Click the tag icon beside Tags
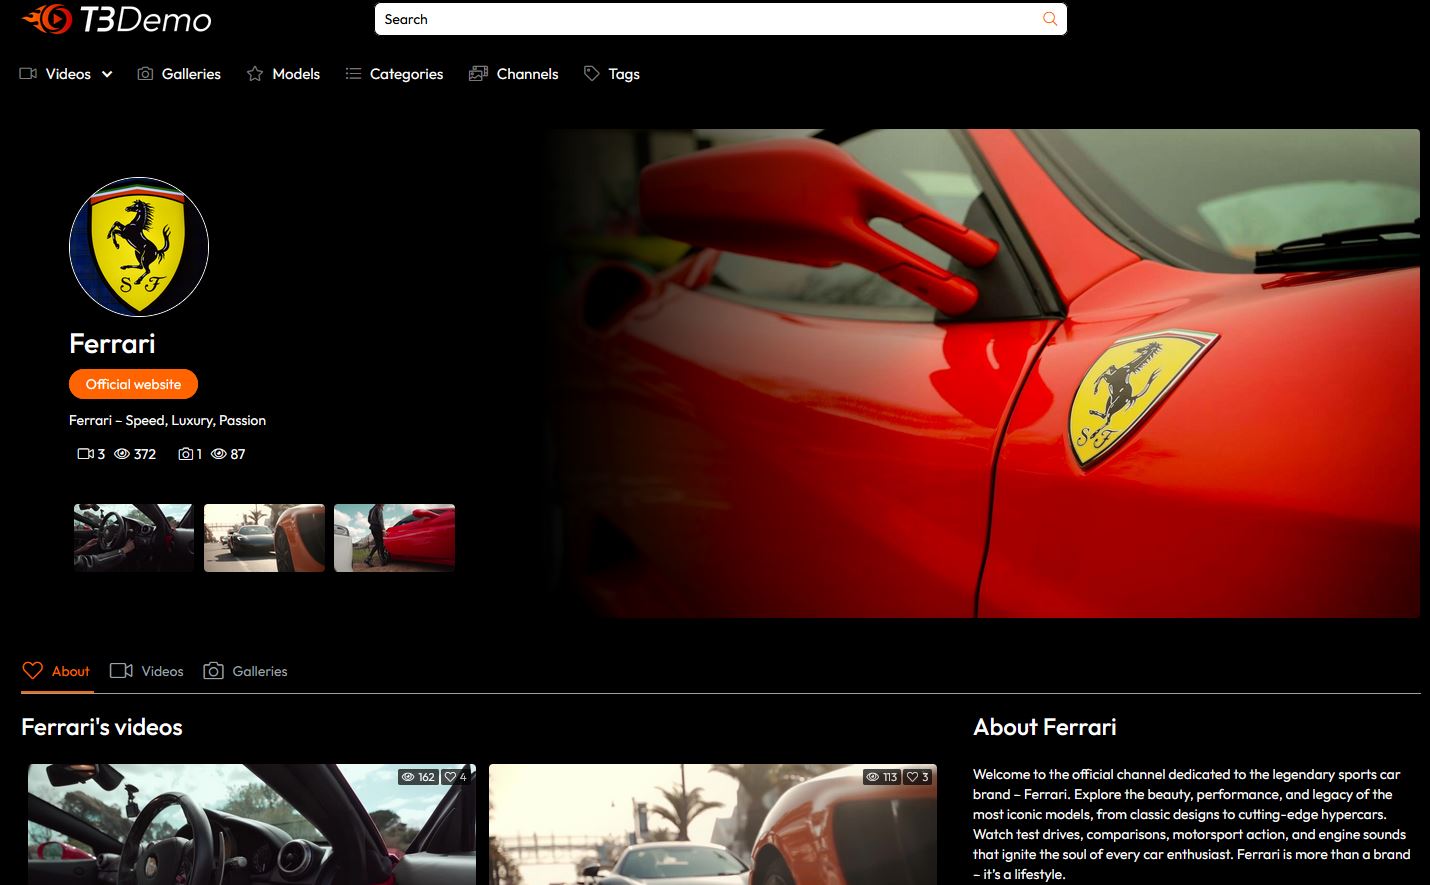This screenshot has width=1430, height=885. (x=592, y=74)
